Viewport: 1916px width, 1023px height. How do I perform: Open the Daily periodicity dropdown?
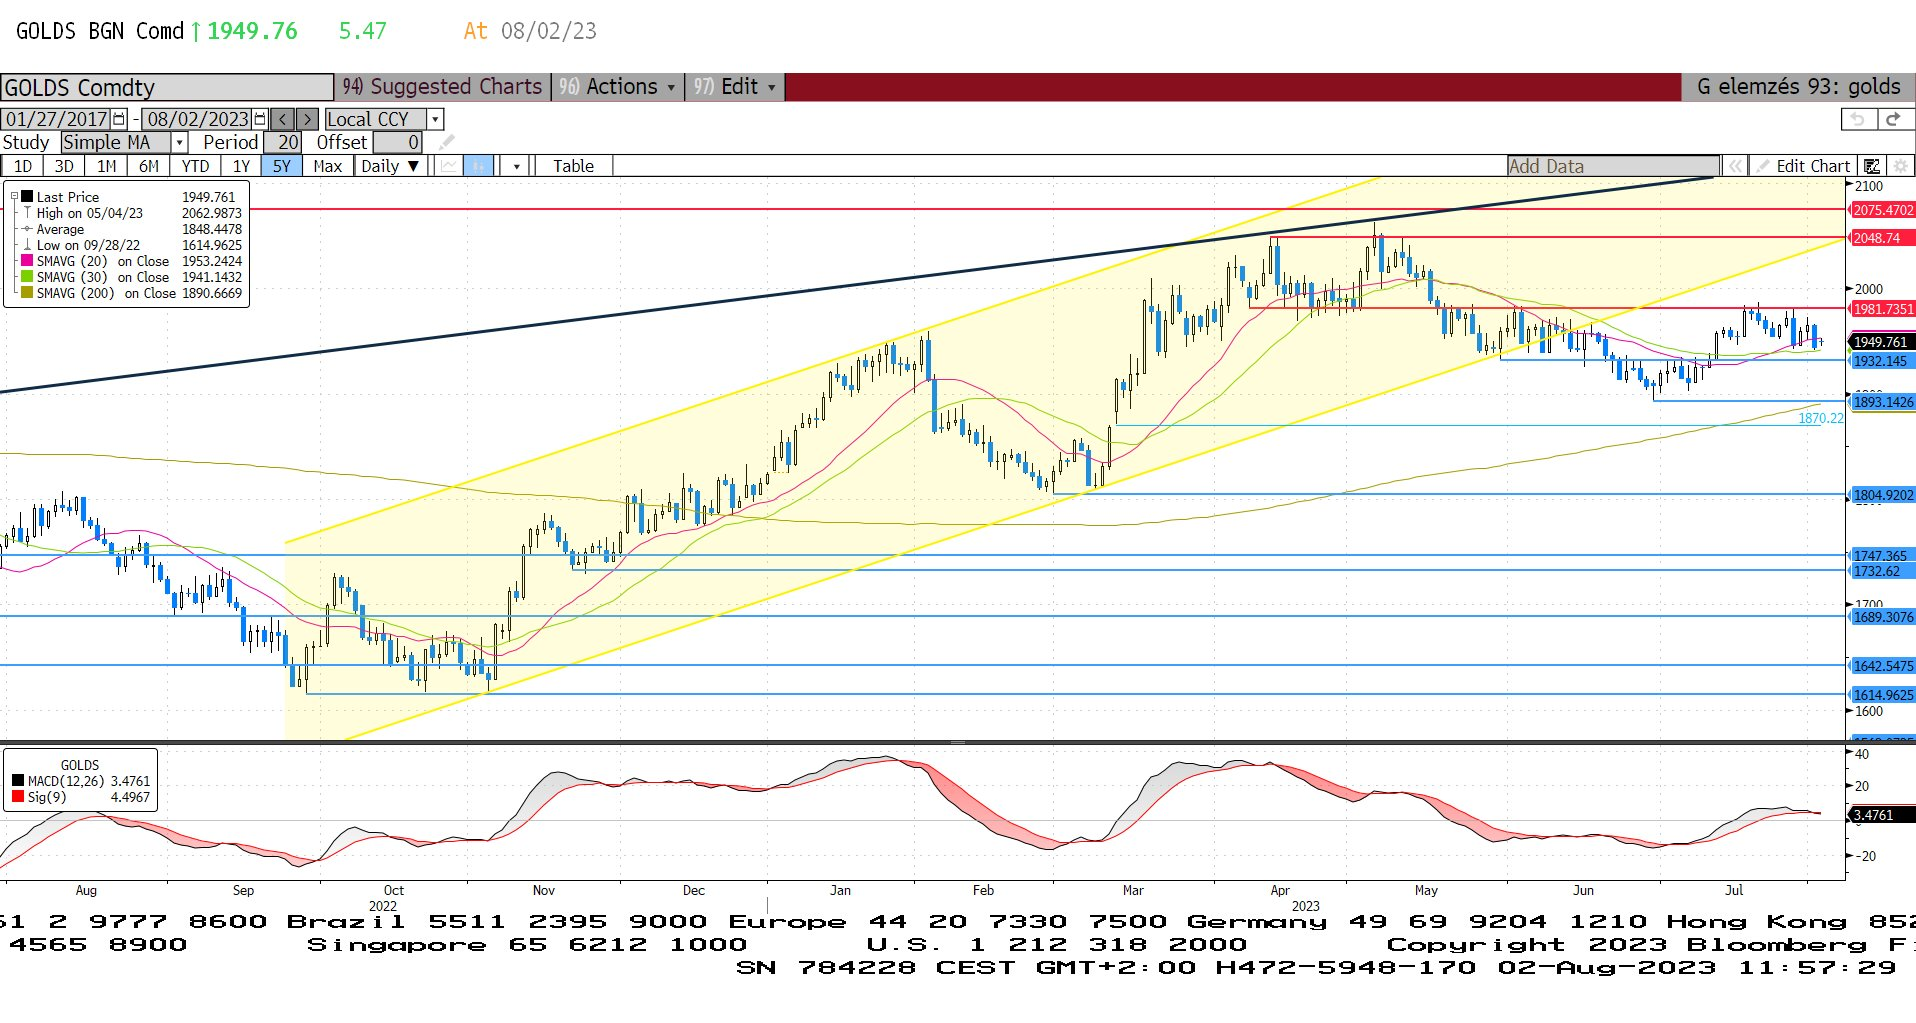point(390,166)
